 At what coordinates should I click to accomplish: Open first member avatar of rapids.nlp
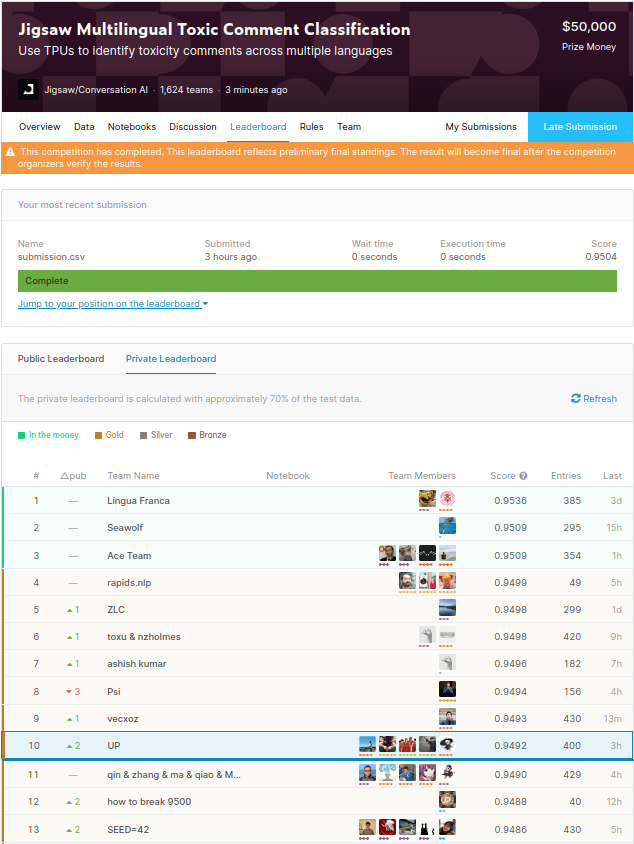[x=407, y=580]
